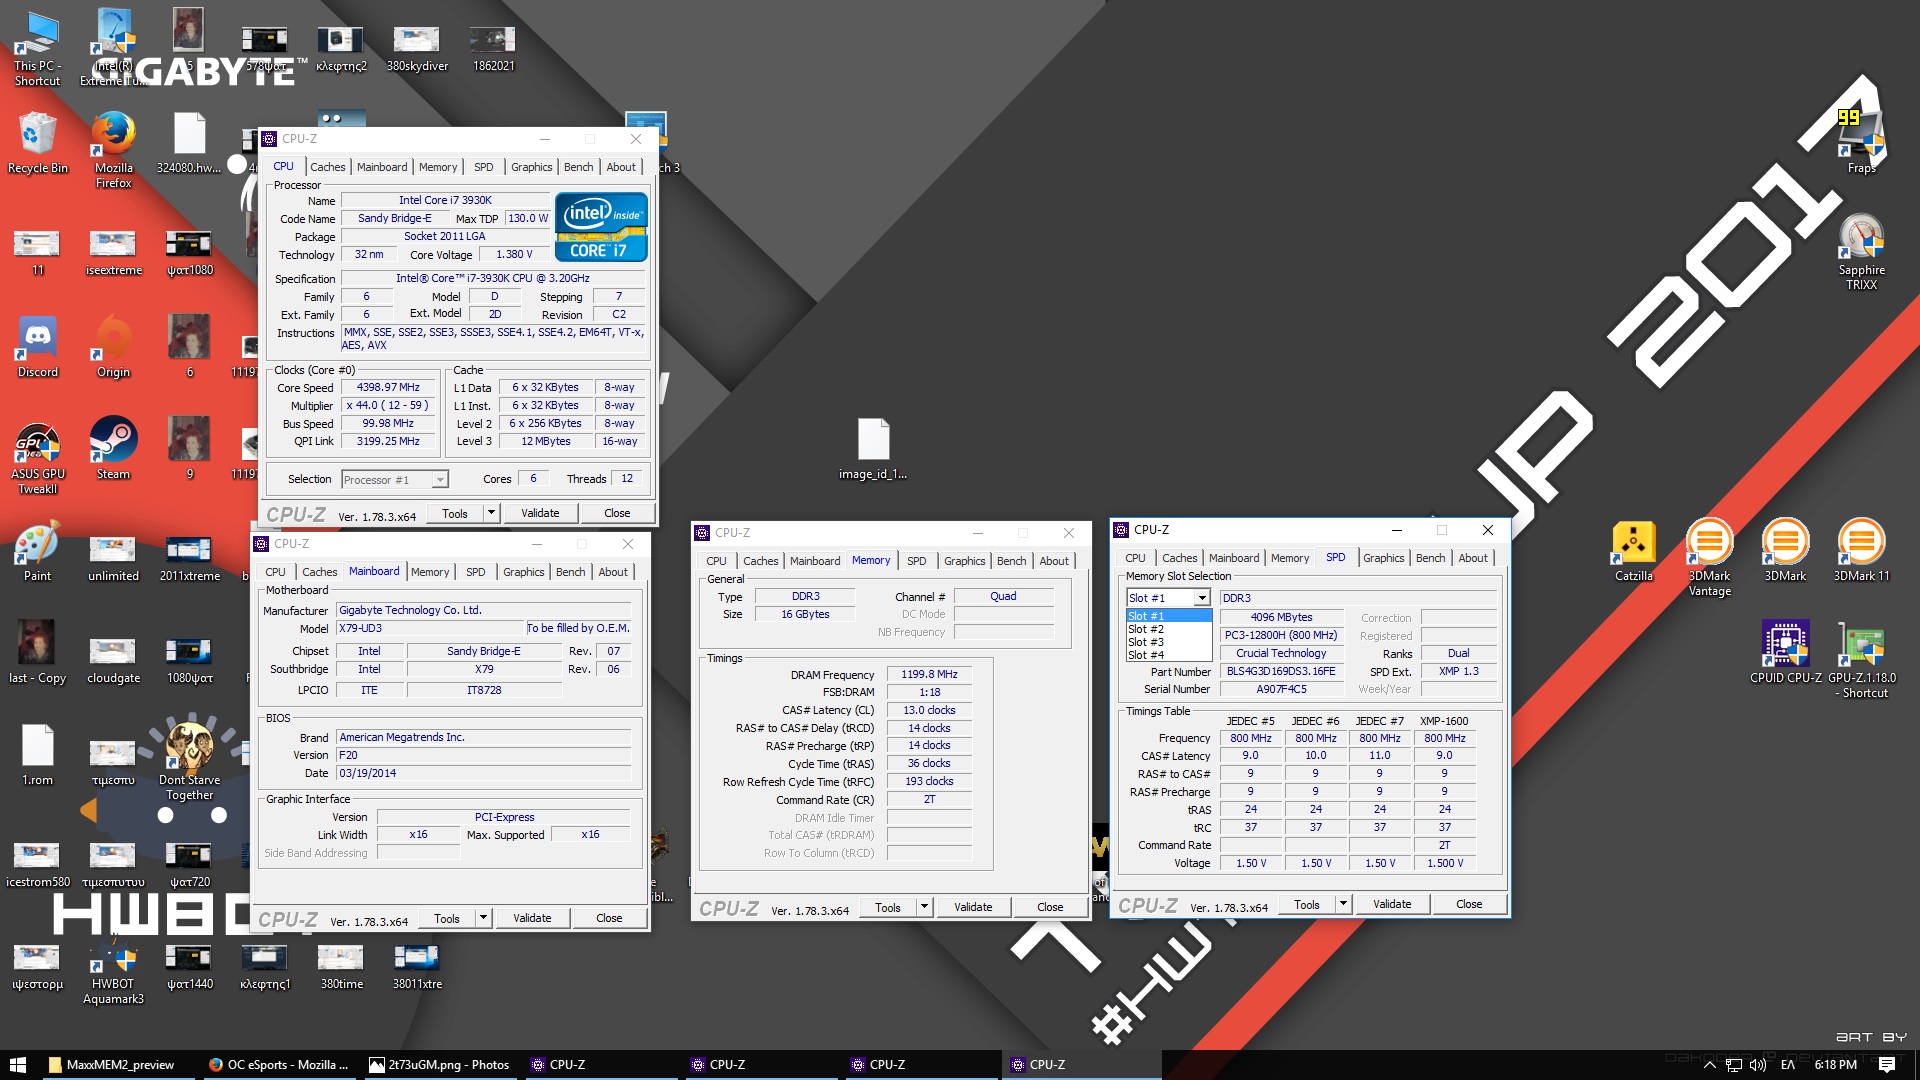The height and width of the screenshot is (1080, 1920).
Task: Open the Paint desktop shortcut
Action: (x=37, y=550)
